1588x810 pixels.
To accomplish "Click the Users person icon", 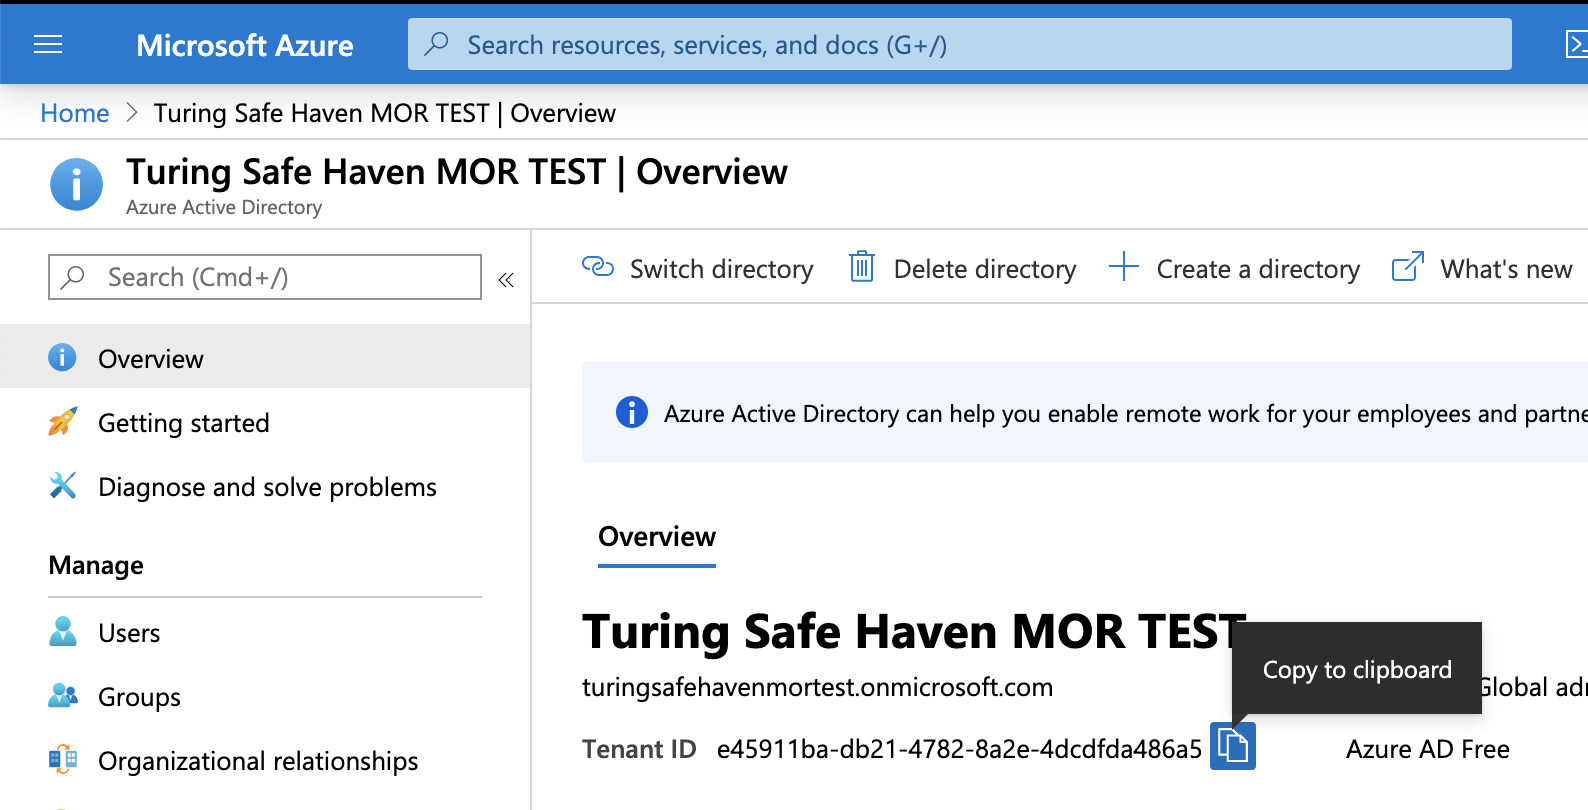I will click(62, 632).
